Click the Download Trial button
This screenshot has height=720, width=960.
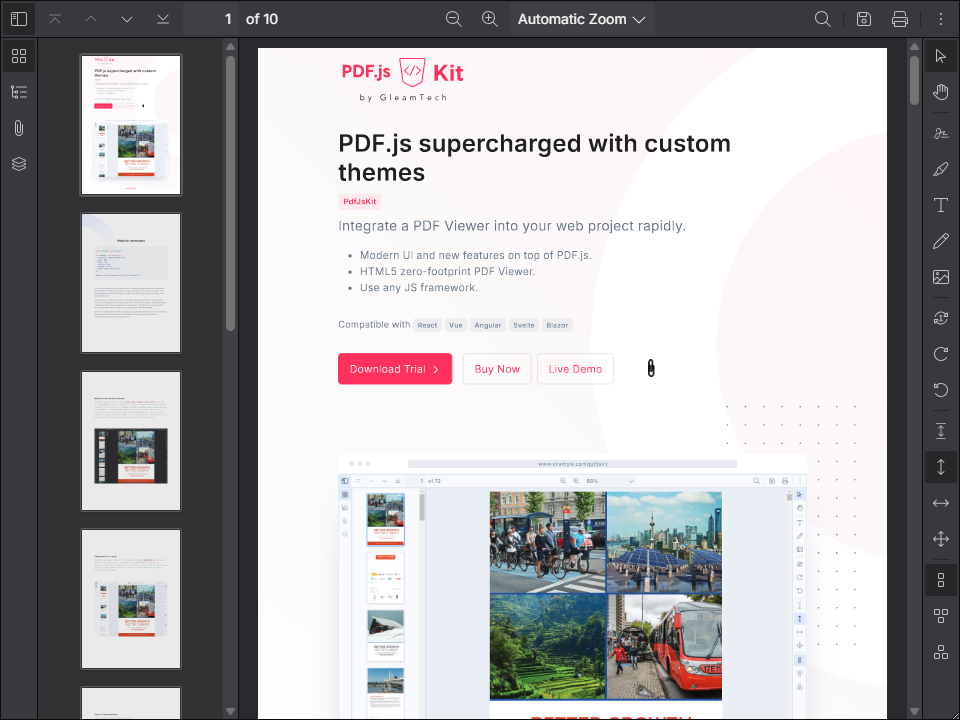[x=395, y=369]
